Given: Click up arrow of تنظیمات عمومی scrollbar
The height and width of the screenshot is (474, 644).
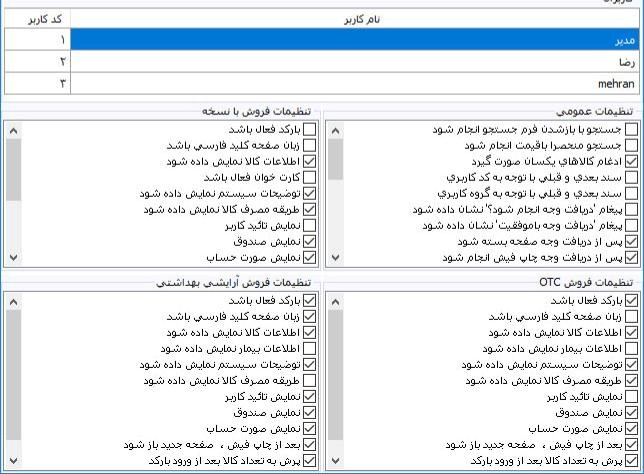Looking at the screenshot, I should [336, 131].
